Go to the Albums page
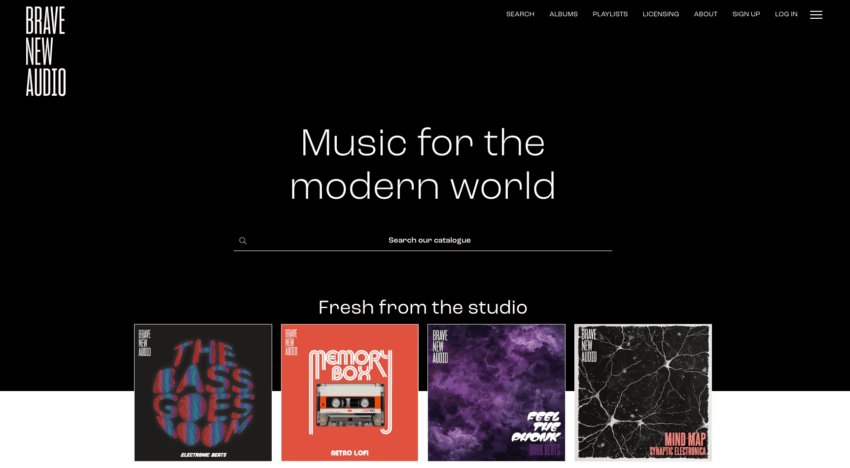This screenshot has height=468, width=850. pyautogui.click(x=563, y=14)
